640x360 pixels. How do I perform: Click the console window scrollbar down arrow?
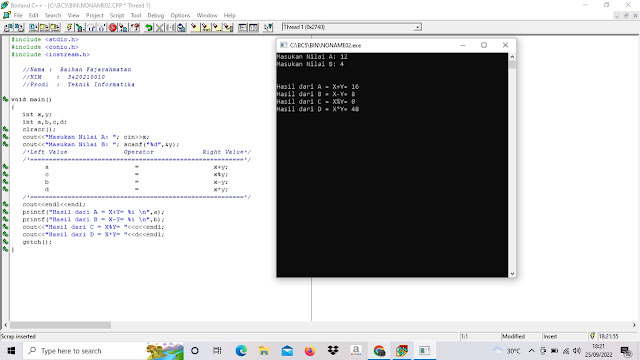point(512,274)
